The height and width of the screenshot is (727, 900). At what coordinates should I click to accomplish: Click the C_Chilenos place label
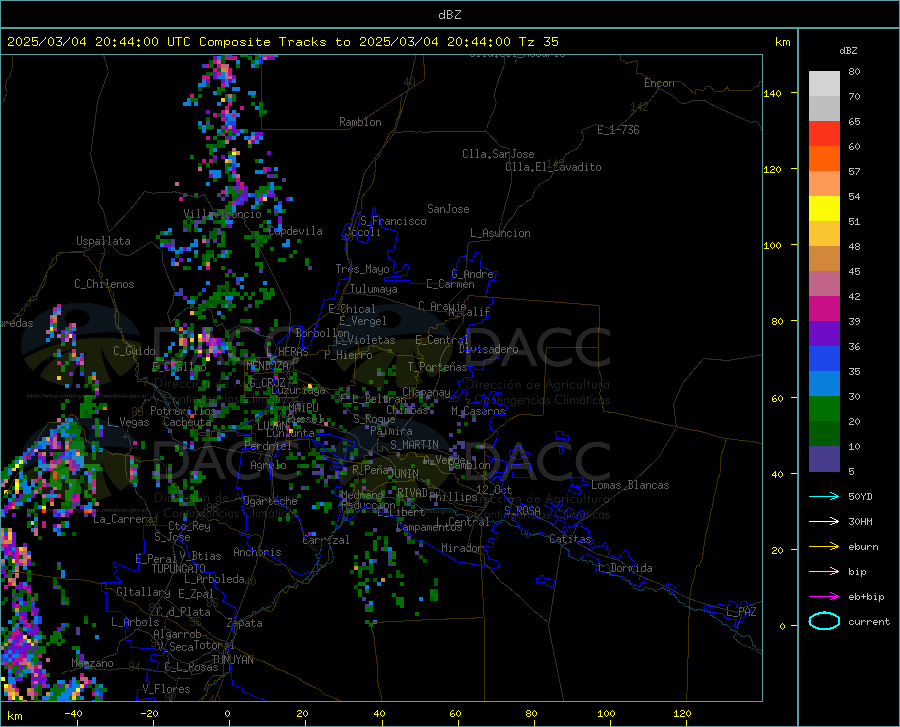(104, 284)
